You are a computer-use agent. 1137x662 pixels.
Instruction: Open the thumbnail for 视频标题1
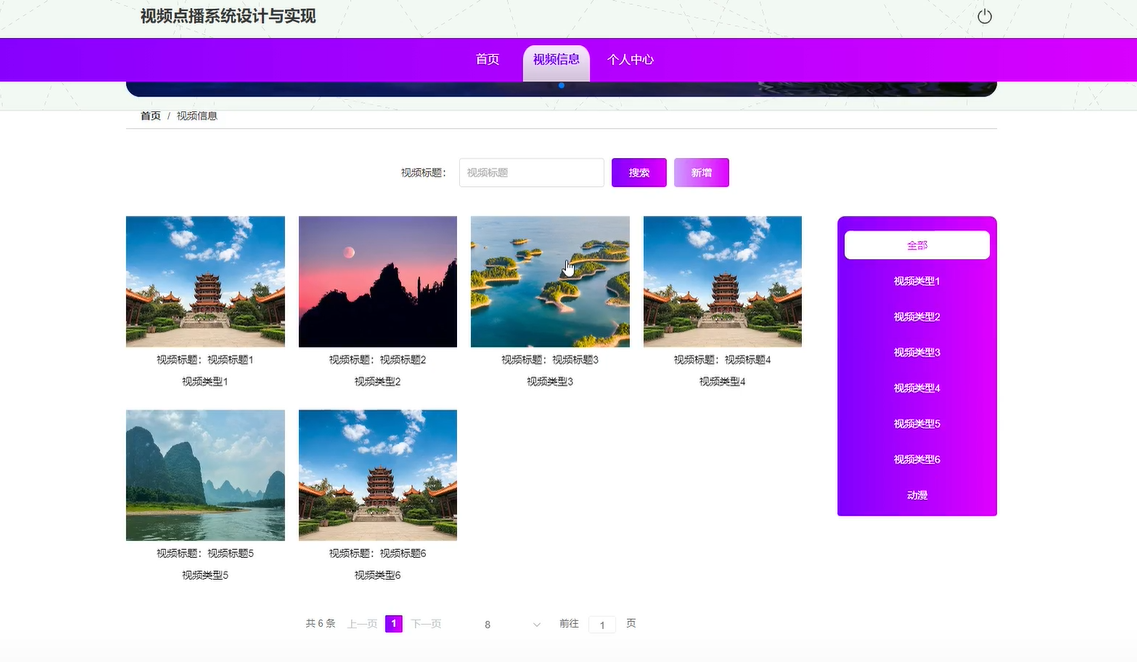205,281
